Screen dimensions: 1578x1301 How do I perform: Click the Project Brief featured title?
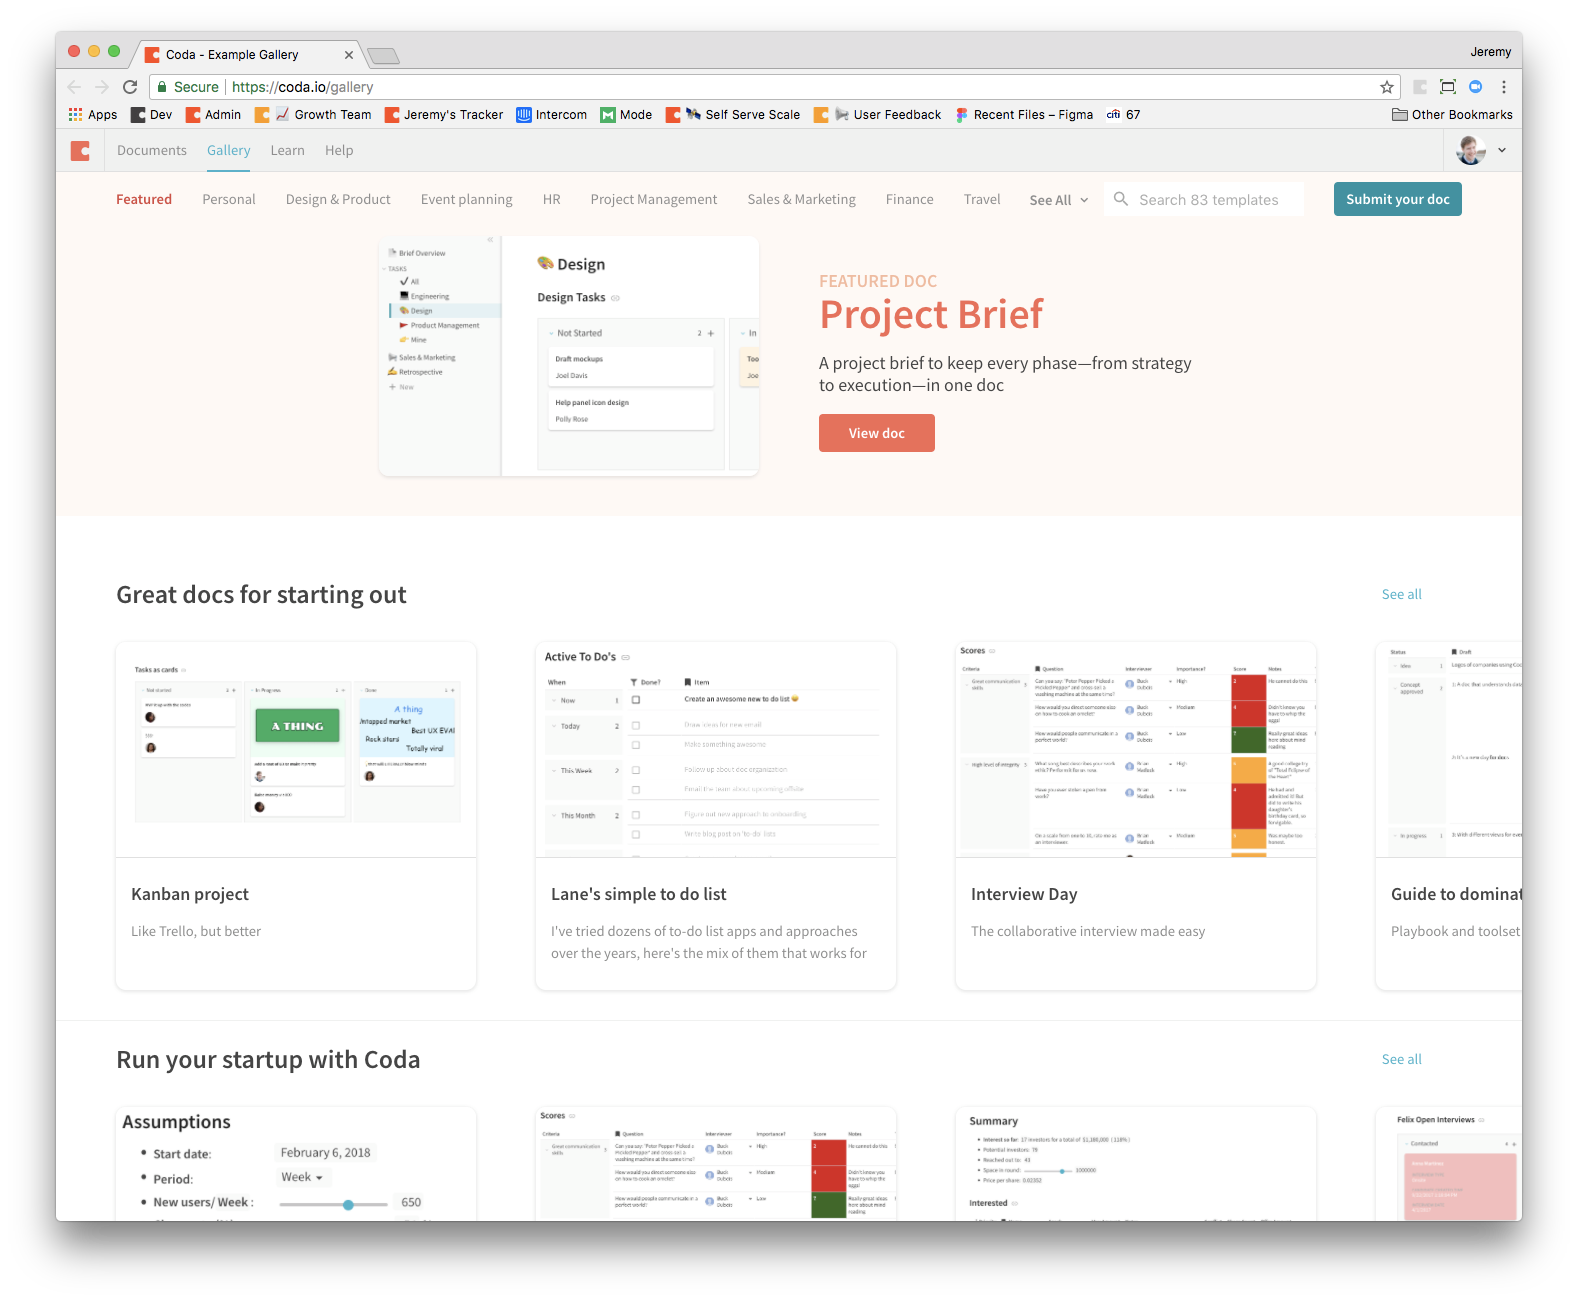tap(931, 315)
